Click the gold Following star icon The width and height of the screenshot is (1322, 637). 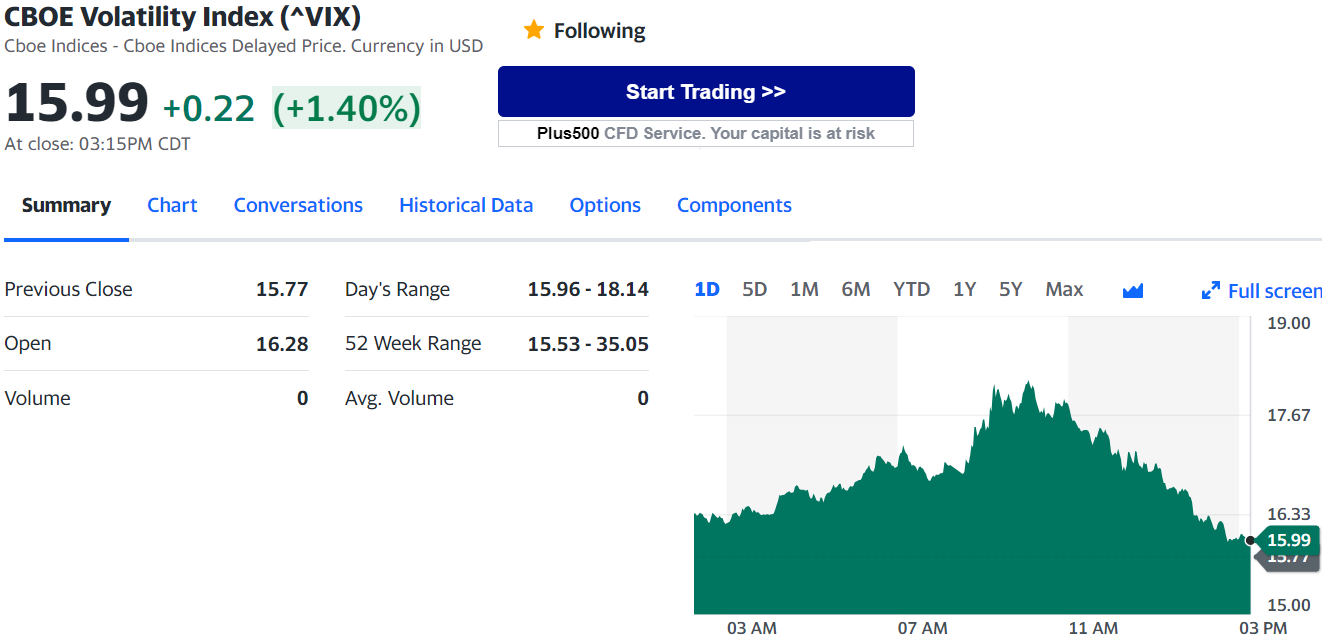tap(533, 30)
